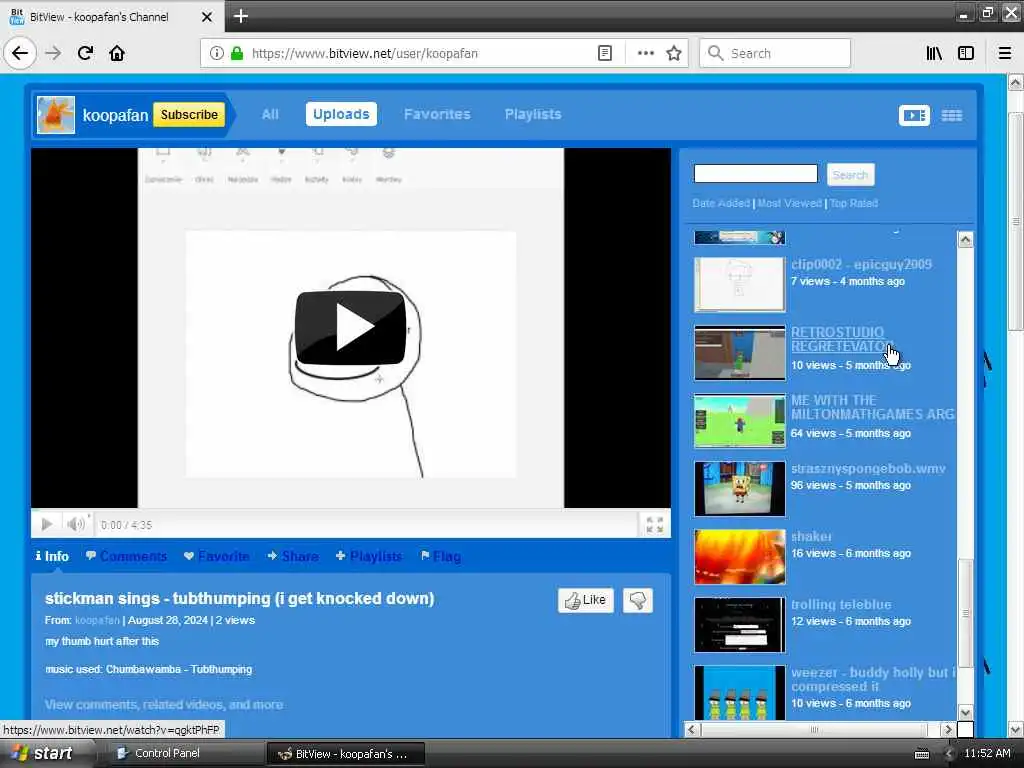The height and width of the screenshot is (768, 1024).
Task: Select the All channel tab
Action: [x=270, y=114]
